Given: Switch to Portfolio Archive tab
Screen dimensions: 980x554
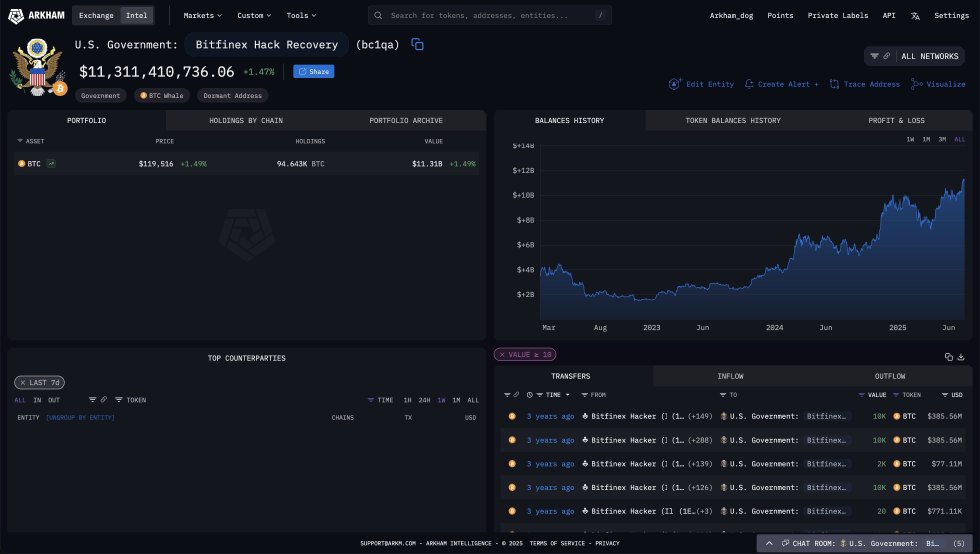Looking at the screenshot, I should (x=406, y=121).
